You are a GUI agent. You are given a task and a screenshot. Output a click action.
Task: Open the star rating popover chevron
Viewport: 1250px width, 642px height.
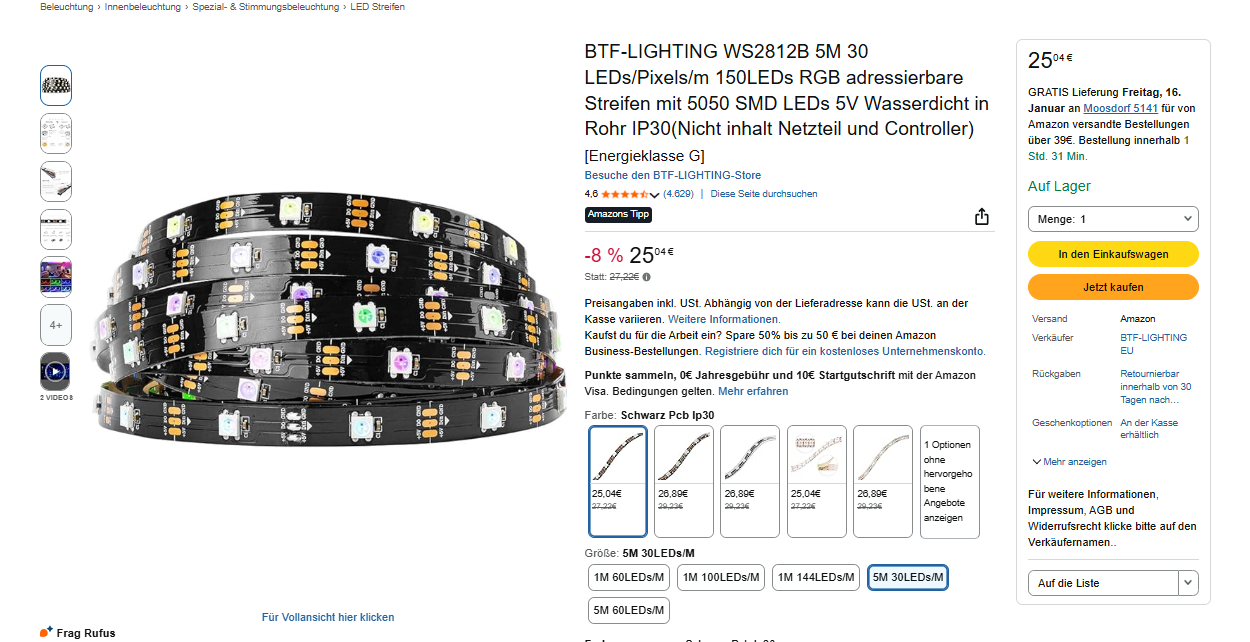[654, 194]
